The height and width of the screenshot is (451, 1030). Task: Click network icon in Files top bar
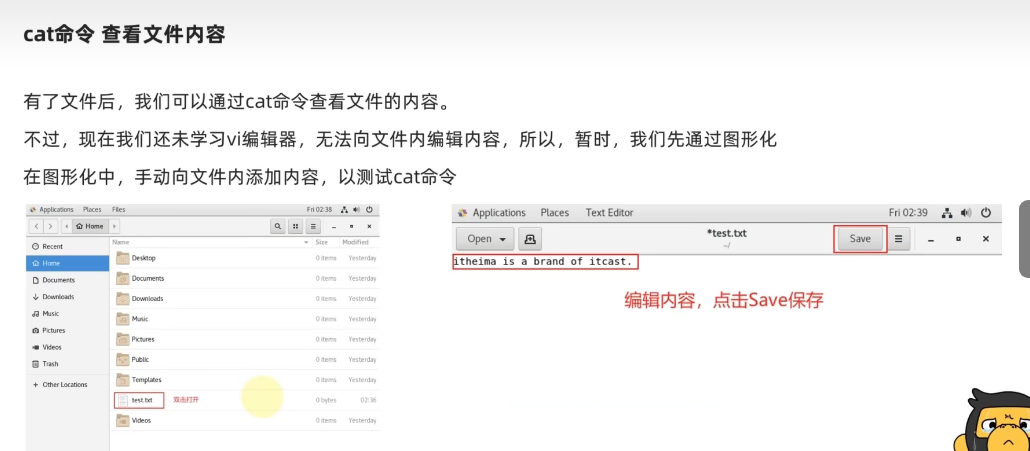[344, 210]
